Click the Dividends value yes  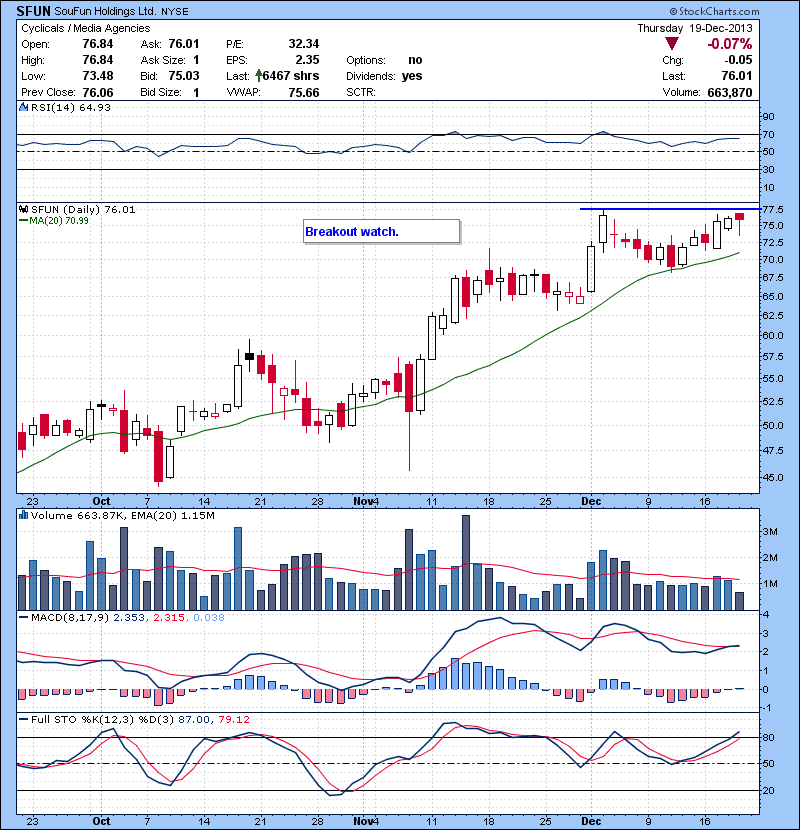click(412, 76)
